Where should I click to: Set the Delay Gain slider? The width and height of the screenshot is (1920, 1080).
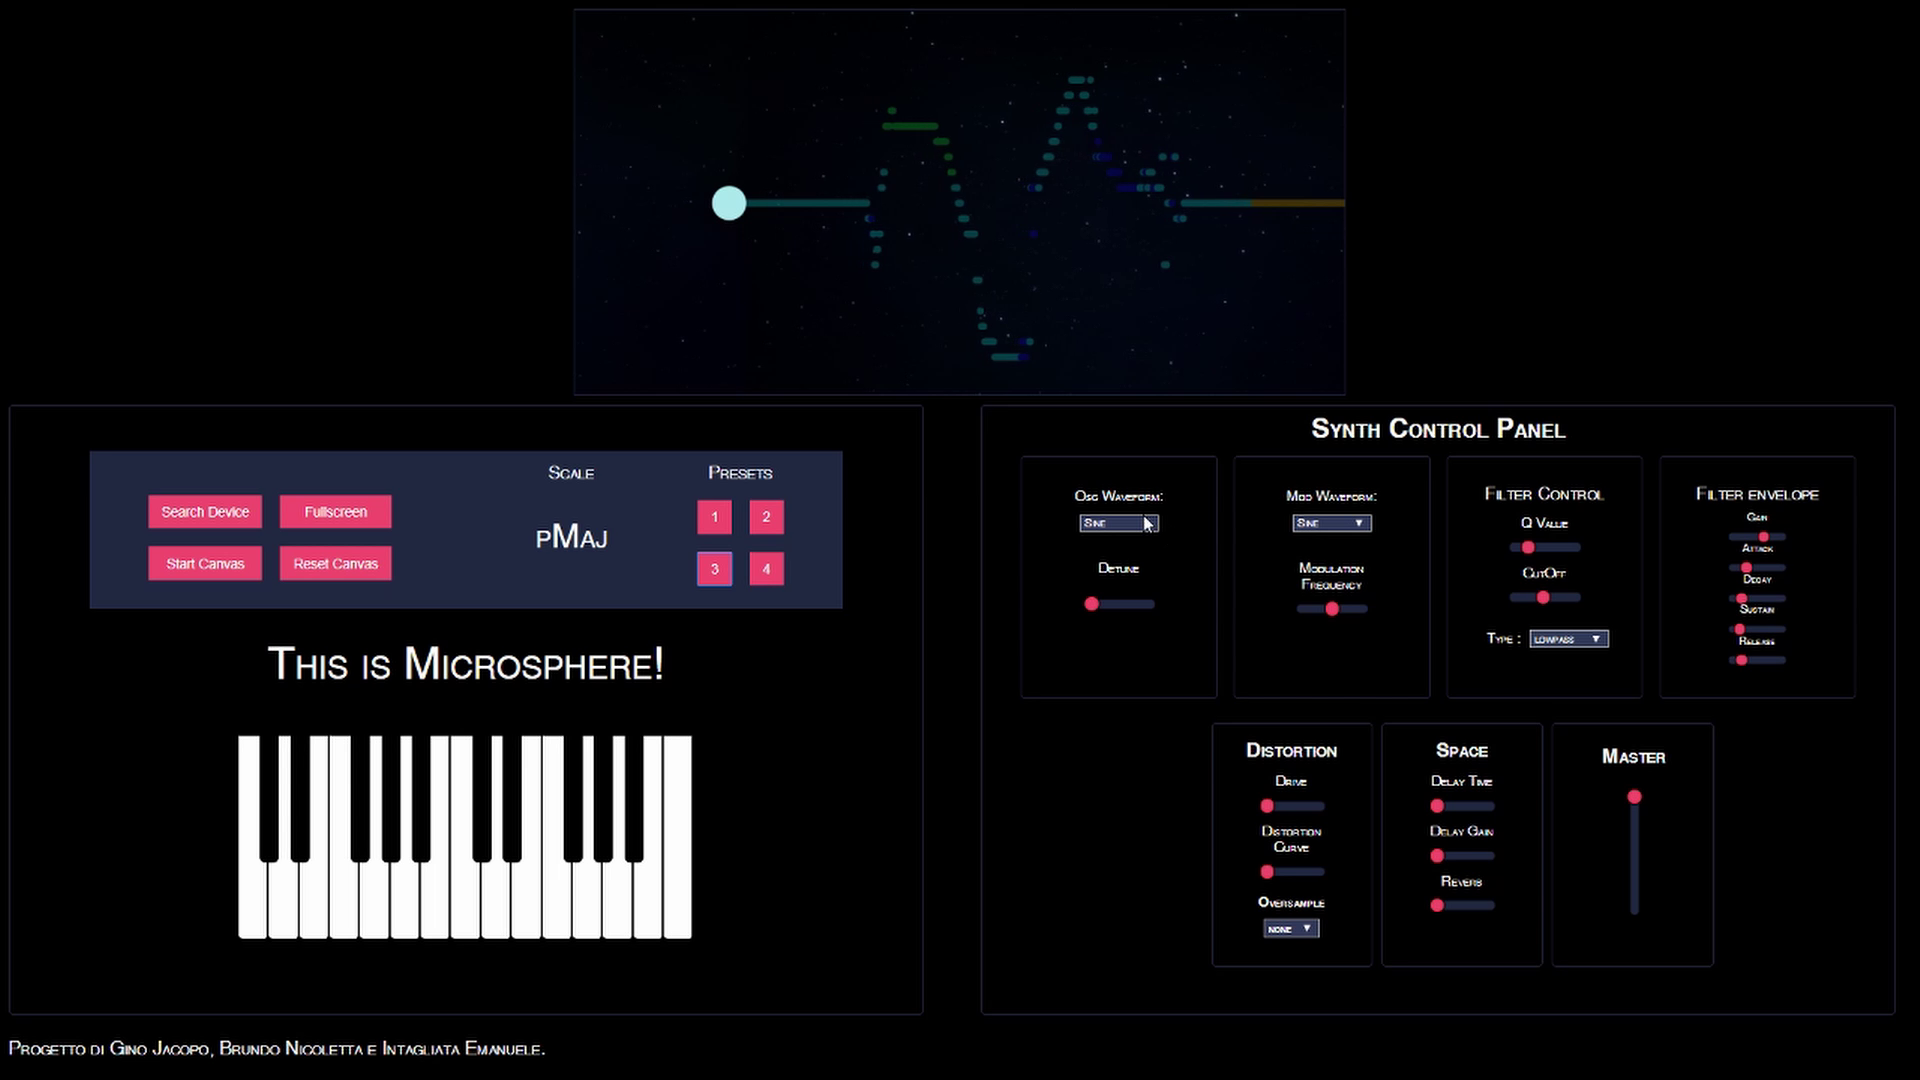[x=1462, y=856]
